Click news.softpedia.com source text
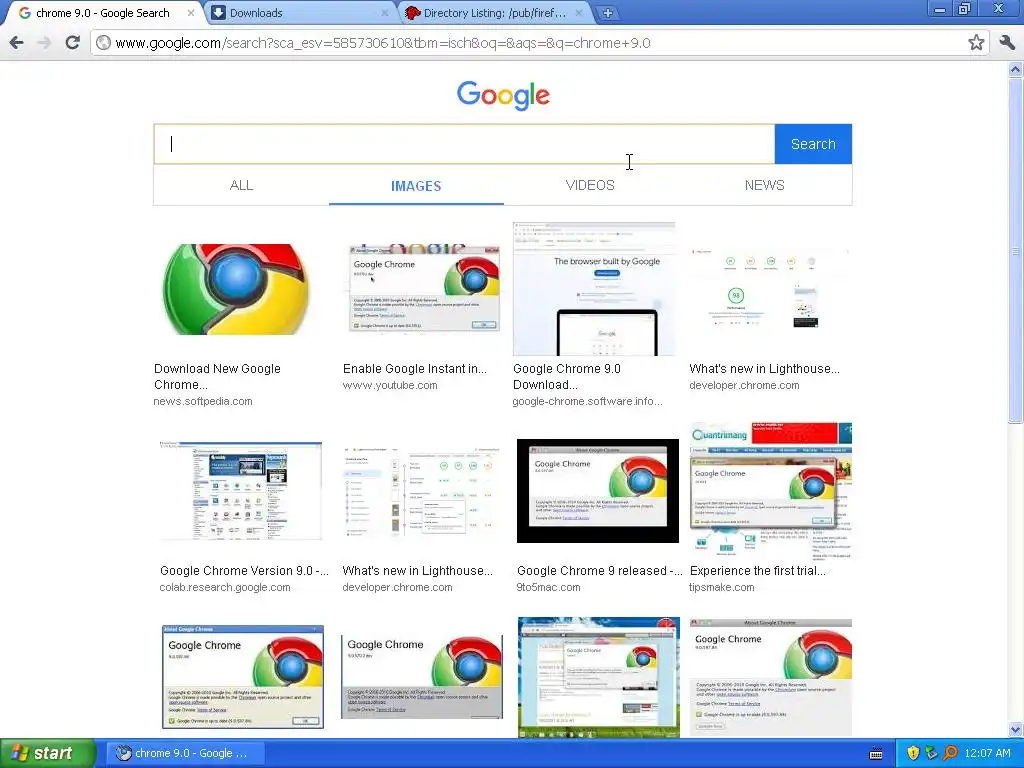The width and height of the screenshot is (1024, 768). (x=203, y=402)
